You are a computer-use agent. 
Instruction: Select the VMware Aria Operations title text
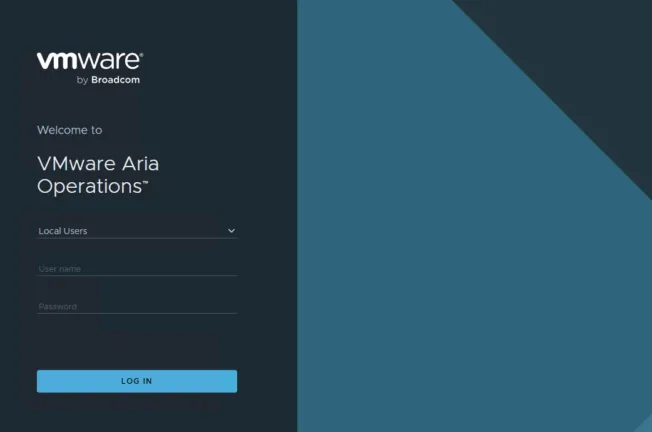[x=98, y=175]
